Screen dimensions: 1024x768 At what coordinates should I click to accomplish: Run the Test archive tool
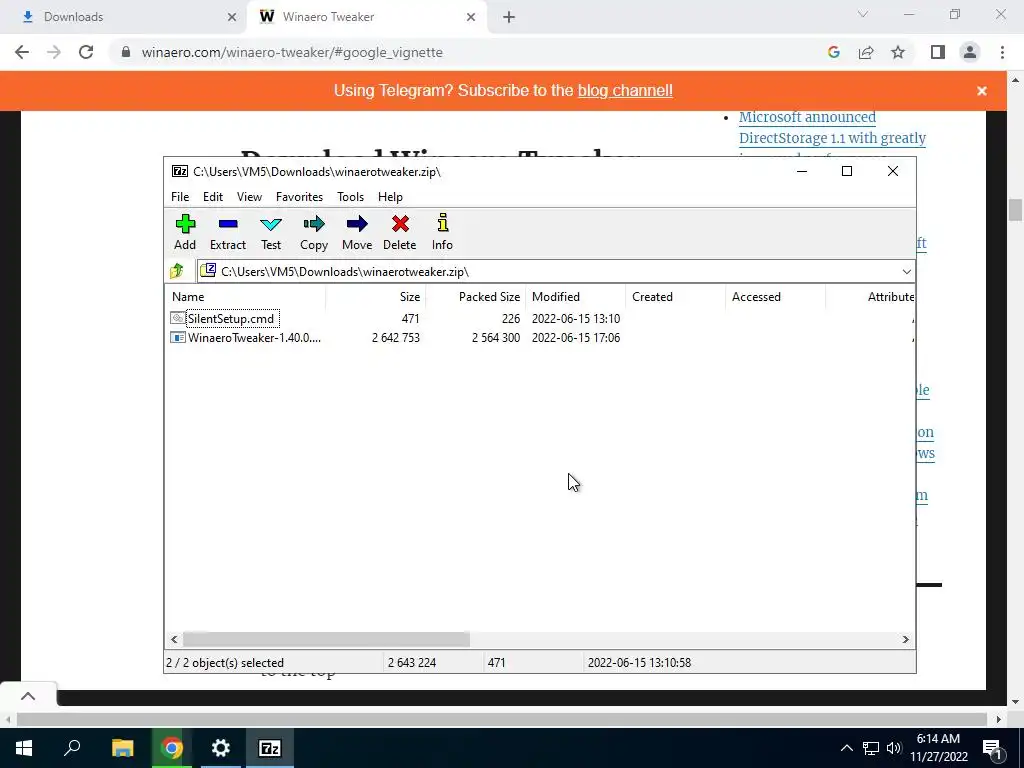271,224
